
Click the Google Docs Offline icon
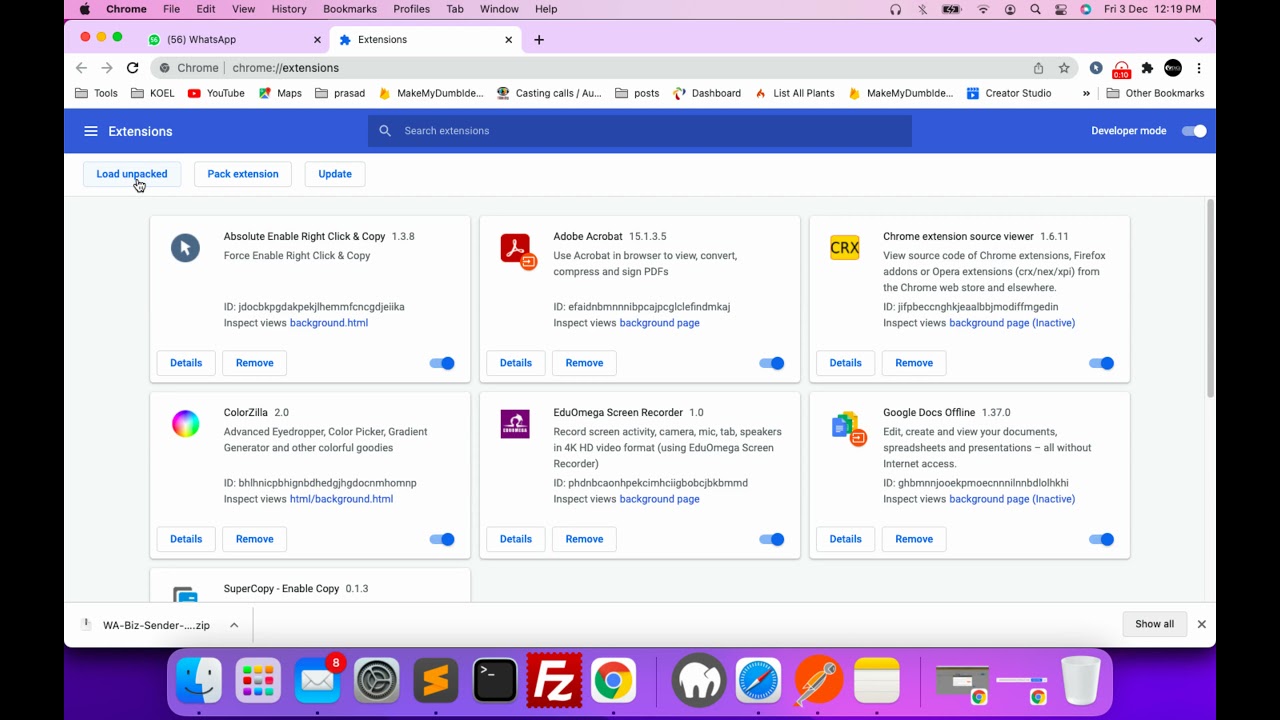[848, 427]
